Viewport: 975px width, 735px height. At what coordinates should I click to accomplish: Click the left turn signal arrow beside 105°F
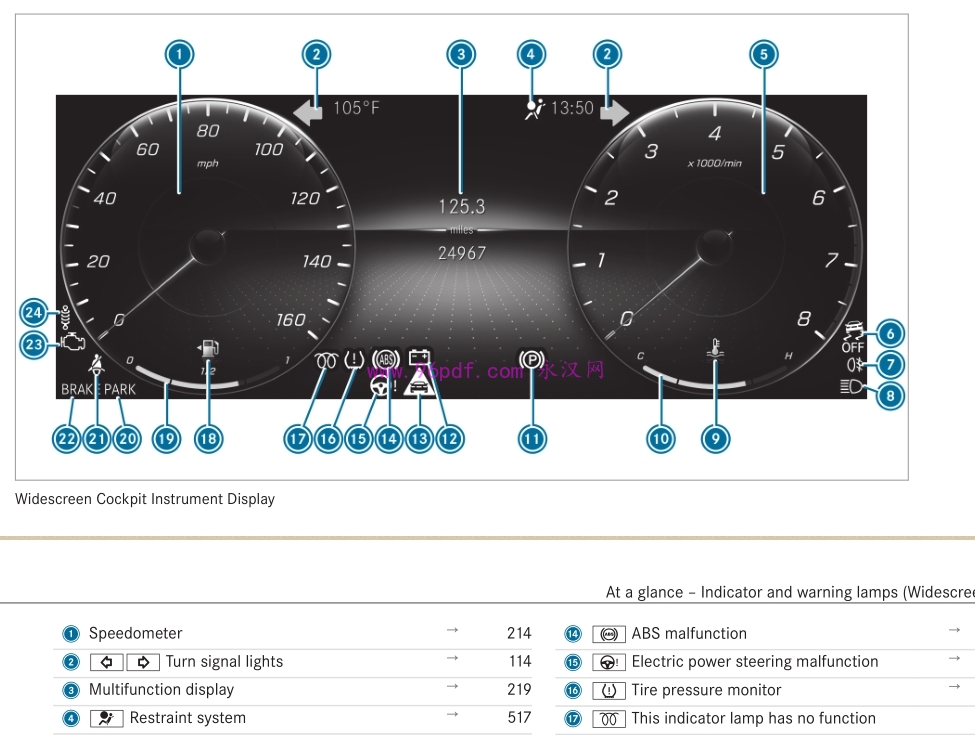[309, 109]
